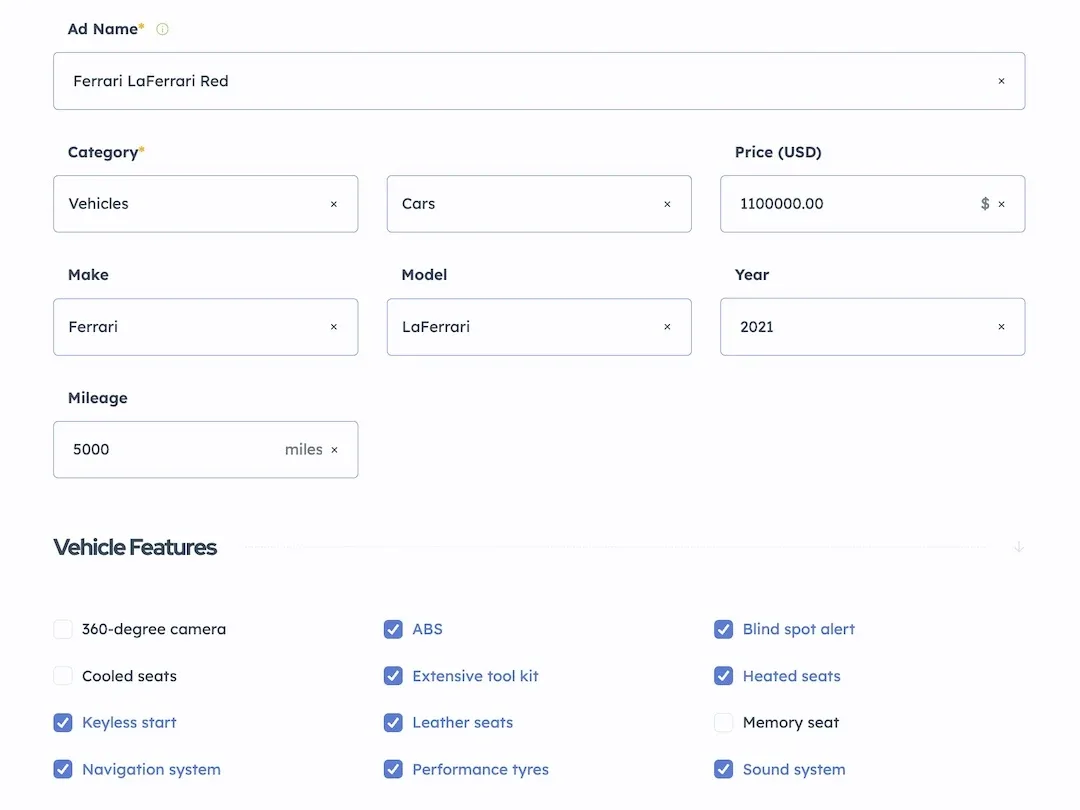1080x810 pixels.
Task: Click into the Ad Name text field
Action: (x=539, y=81)
